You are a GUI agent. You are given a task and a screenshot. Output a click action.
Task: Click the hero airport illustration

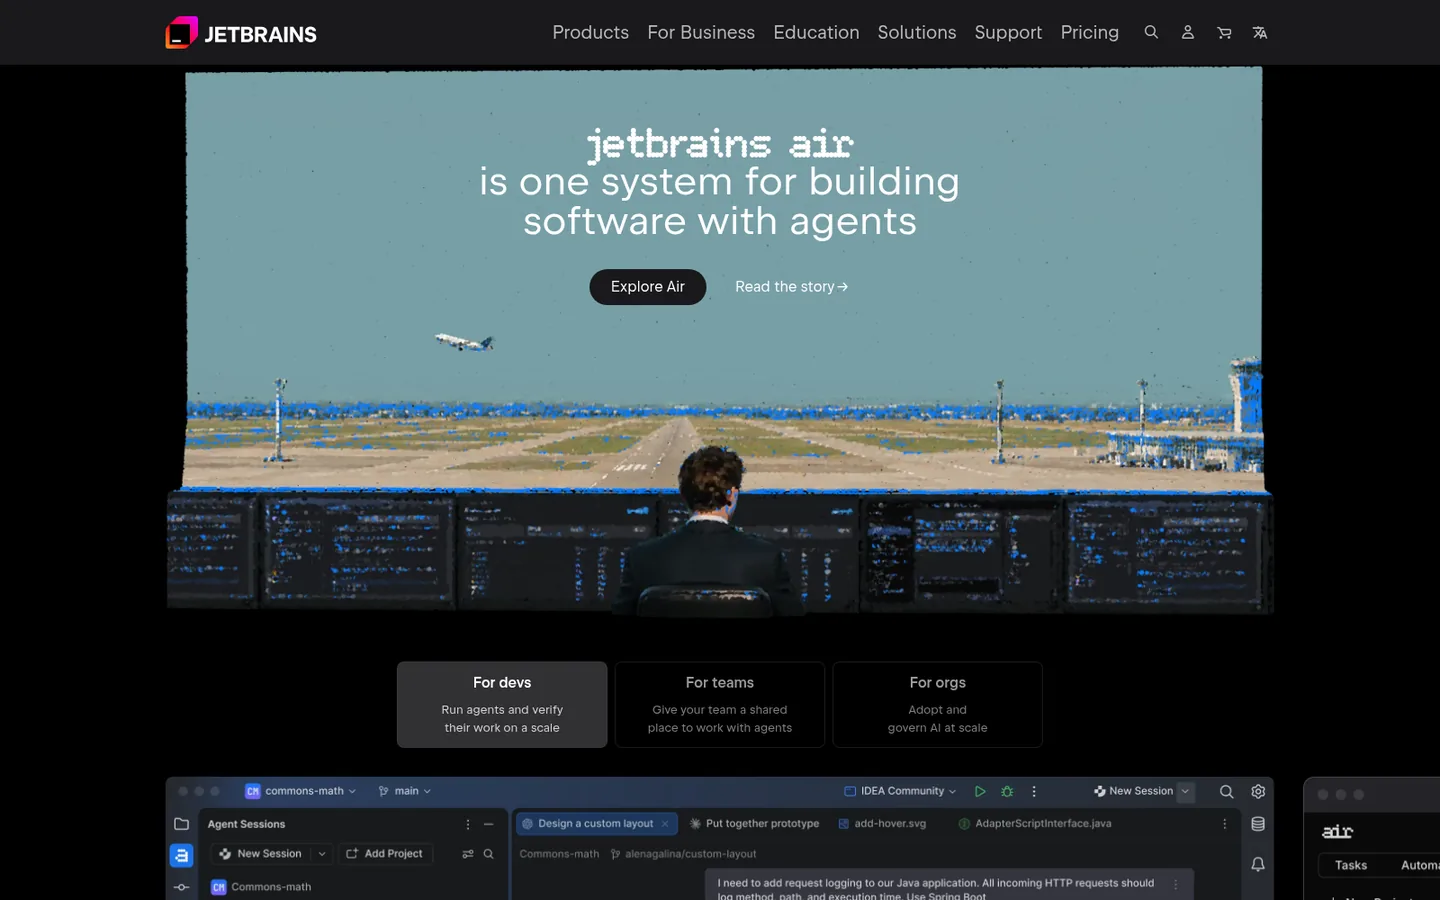pos(720,340)
